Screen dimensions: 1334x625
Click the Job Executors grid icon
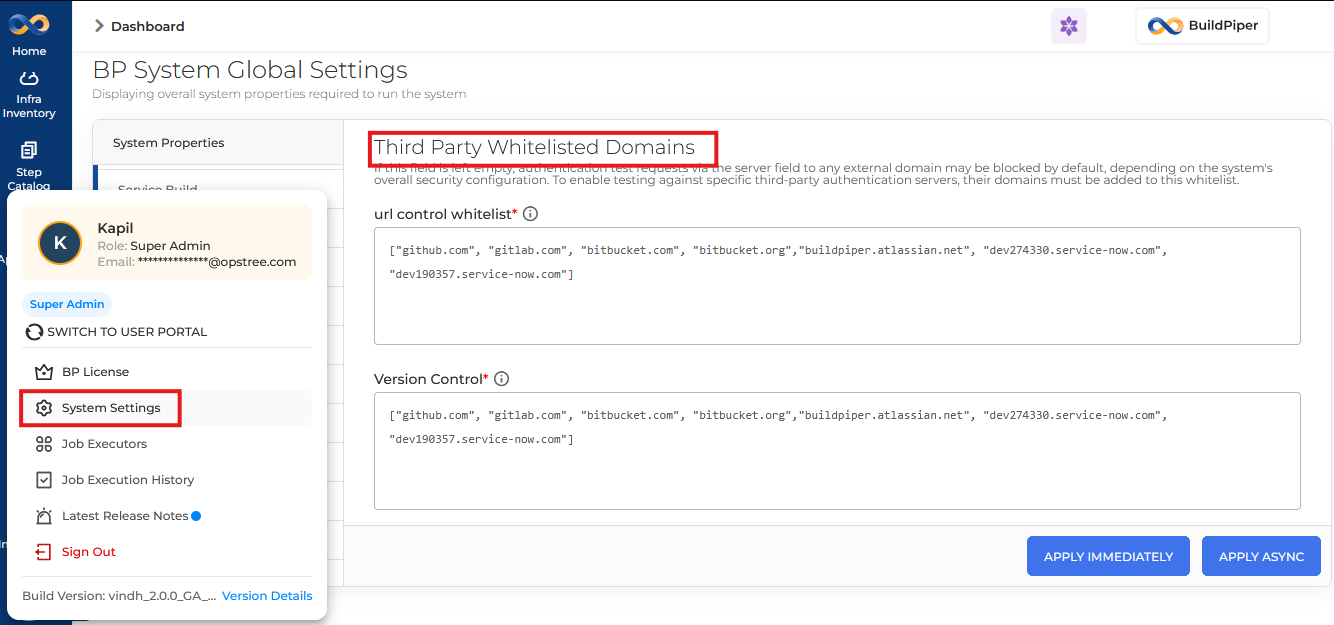point(43,443)
